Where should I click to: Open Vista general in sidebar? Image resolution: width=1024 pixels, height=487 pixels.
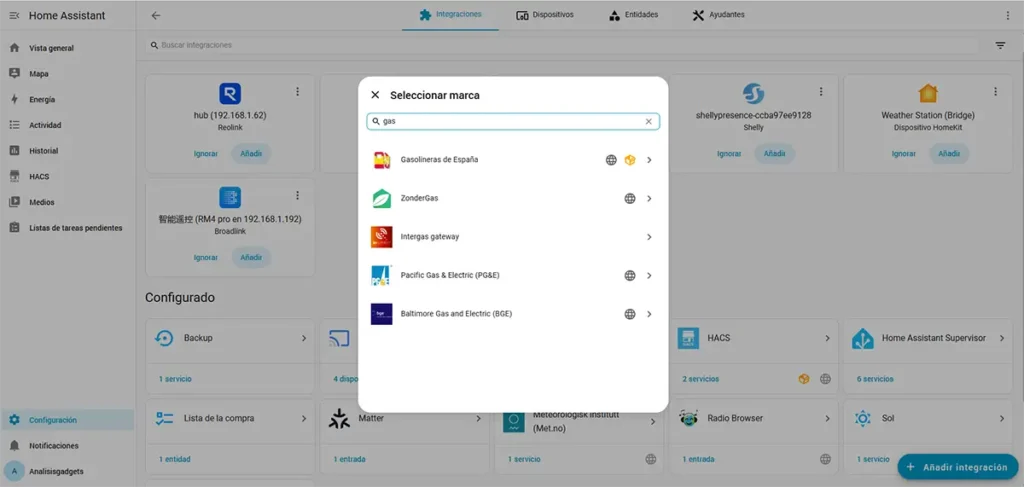click(68, 48)
